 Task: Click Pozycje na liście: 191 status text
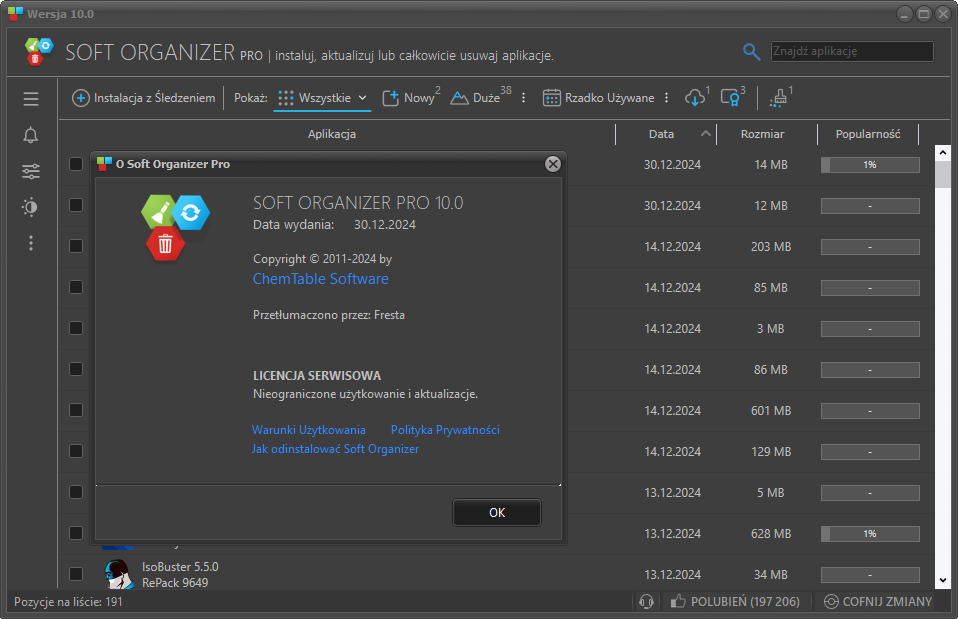point(68,602)
